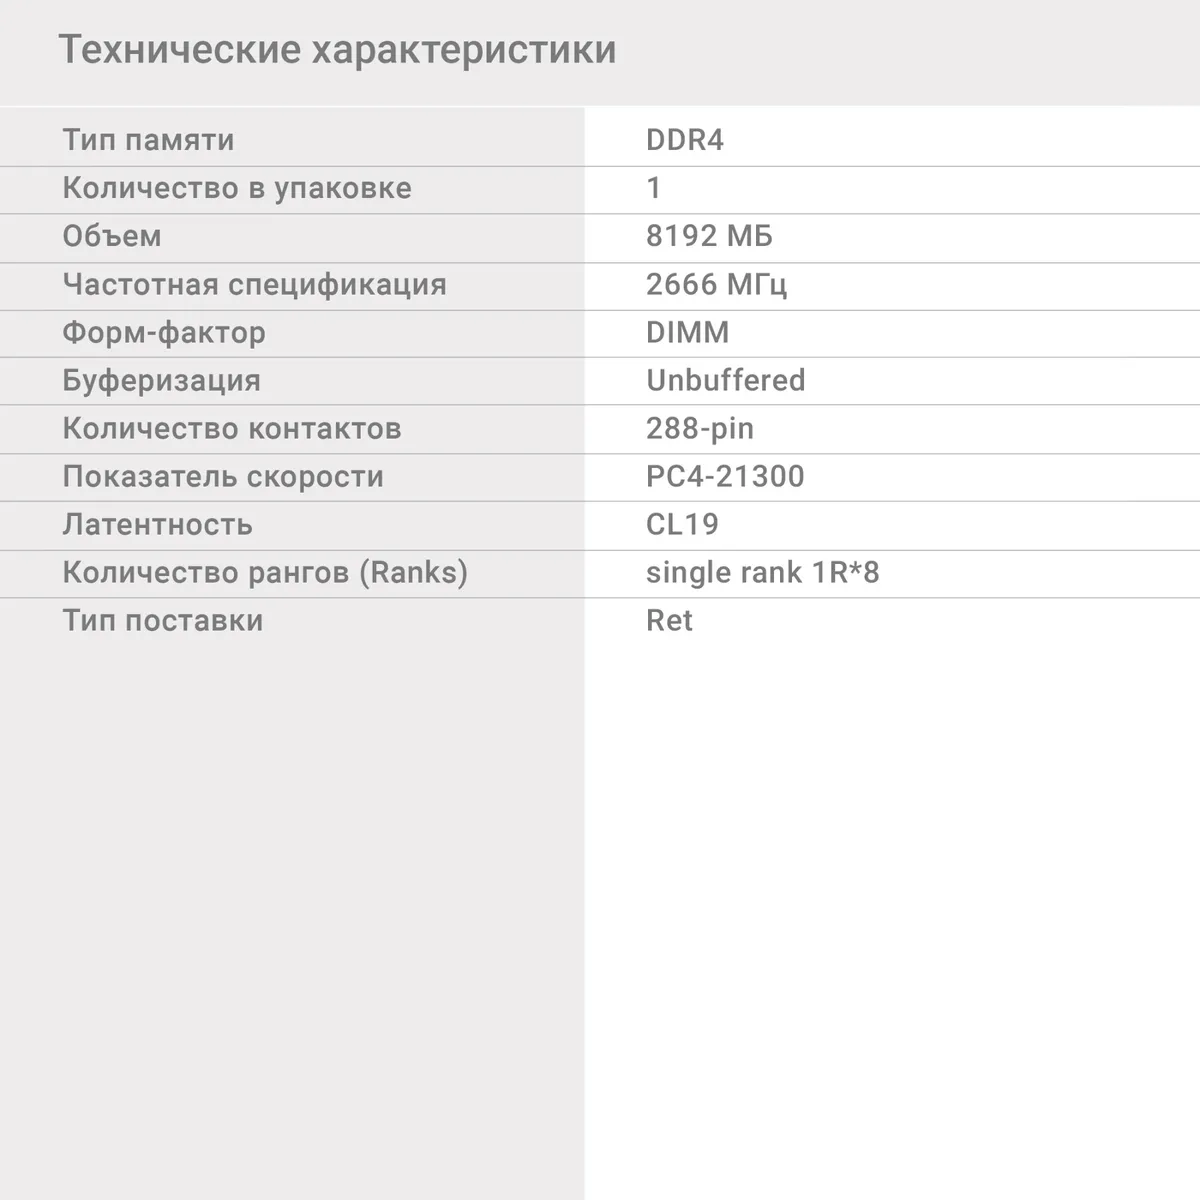Click the "single rank 1R*8" value
1200x1200 pixels.
tap(762, 572)
